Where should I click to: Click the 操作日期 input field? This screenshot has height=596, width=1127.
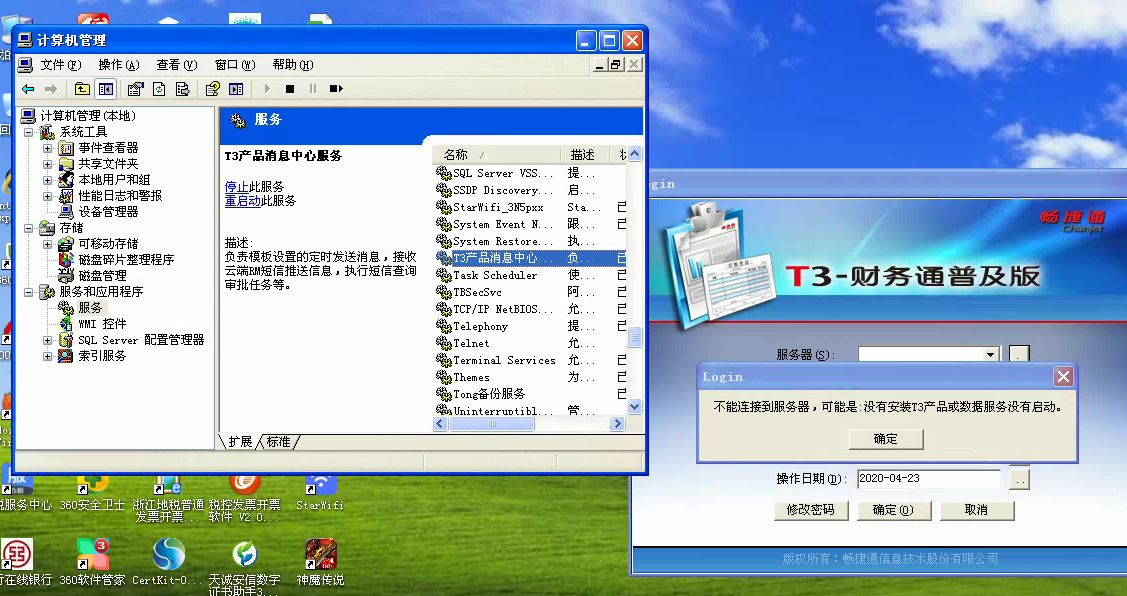pyautogui.click(x=929, y=479)
